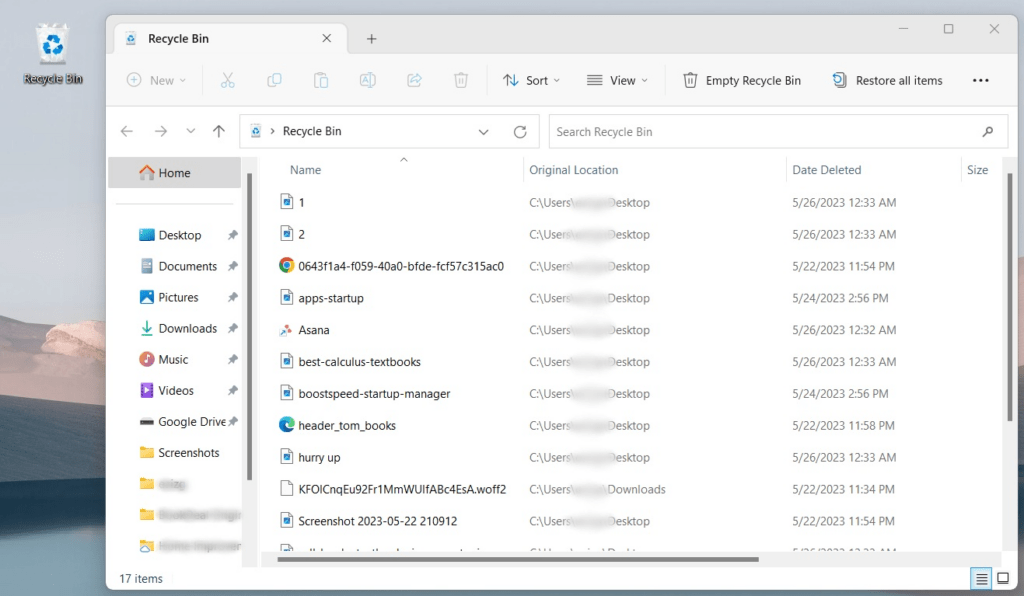Open the Share icon on the toolbar
Viewport: 1024px width, 596px height.
(414, 80)
